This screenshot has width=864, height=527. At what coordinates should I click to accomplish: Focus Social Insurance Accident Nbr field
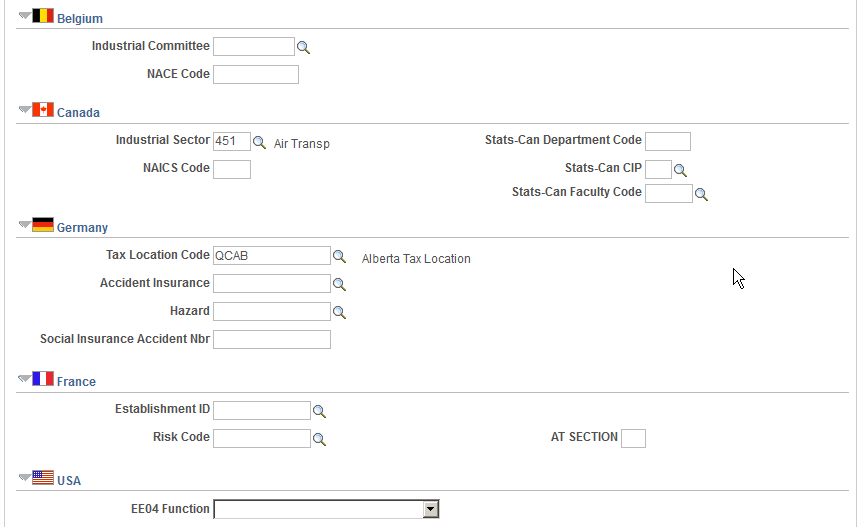272,340
